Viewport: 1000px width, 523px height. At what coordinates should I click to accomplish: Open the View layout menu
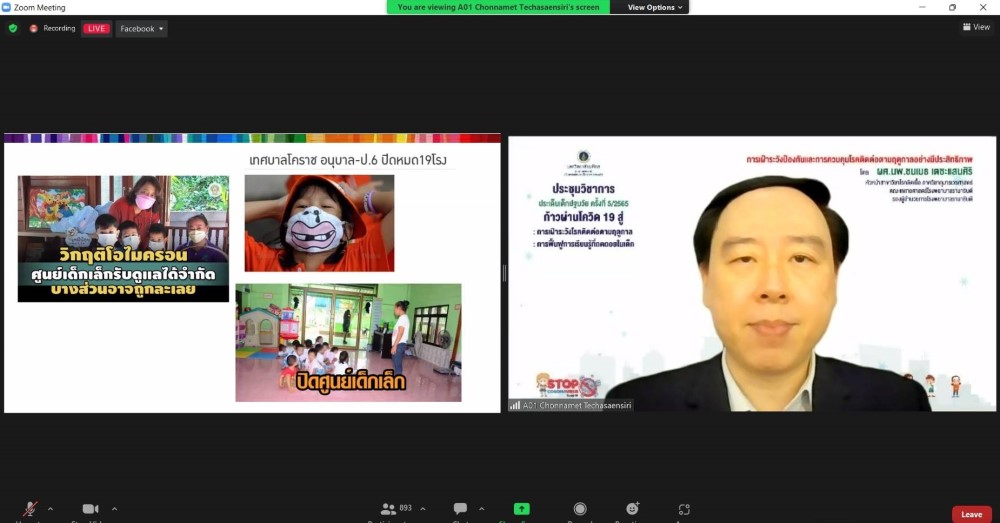[975, 28]
